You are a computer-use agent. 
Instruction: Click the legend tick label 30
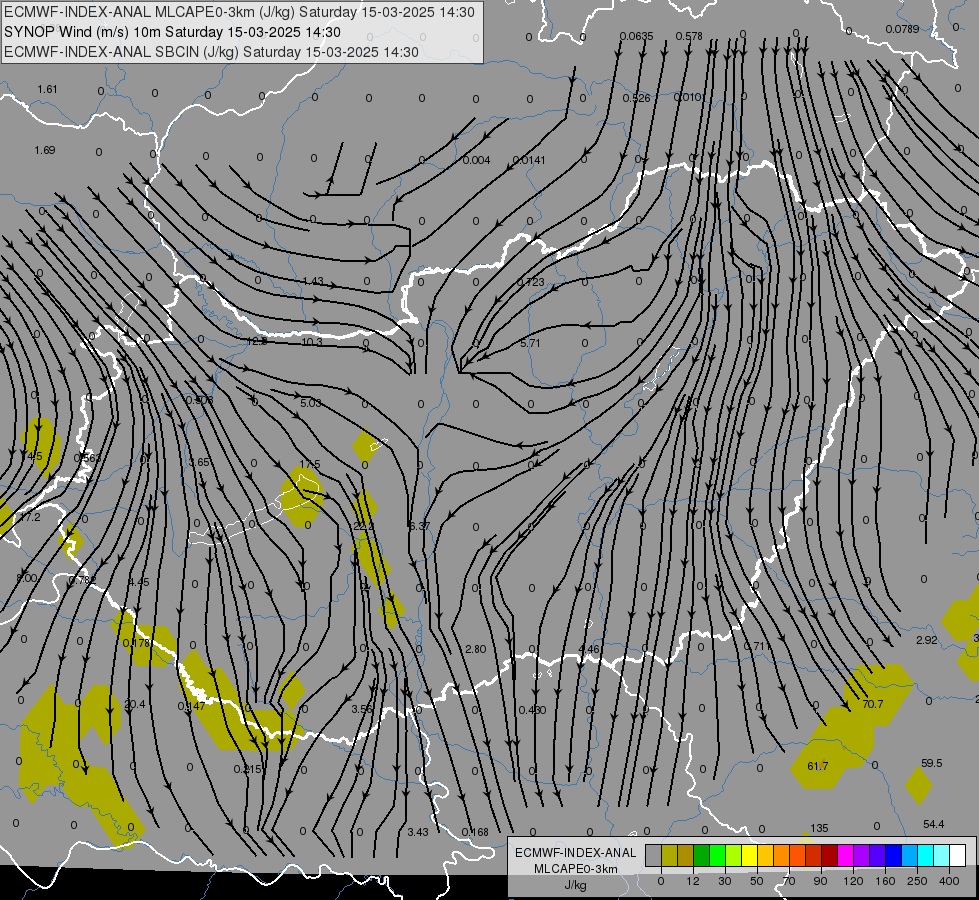725,881
